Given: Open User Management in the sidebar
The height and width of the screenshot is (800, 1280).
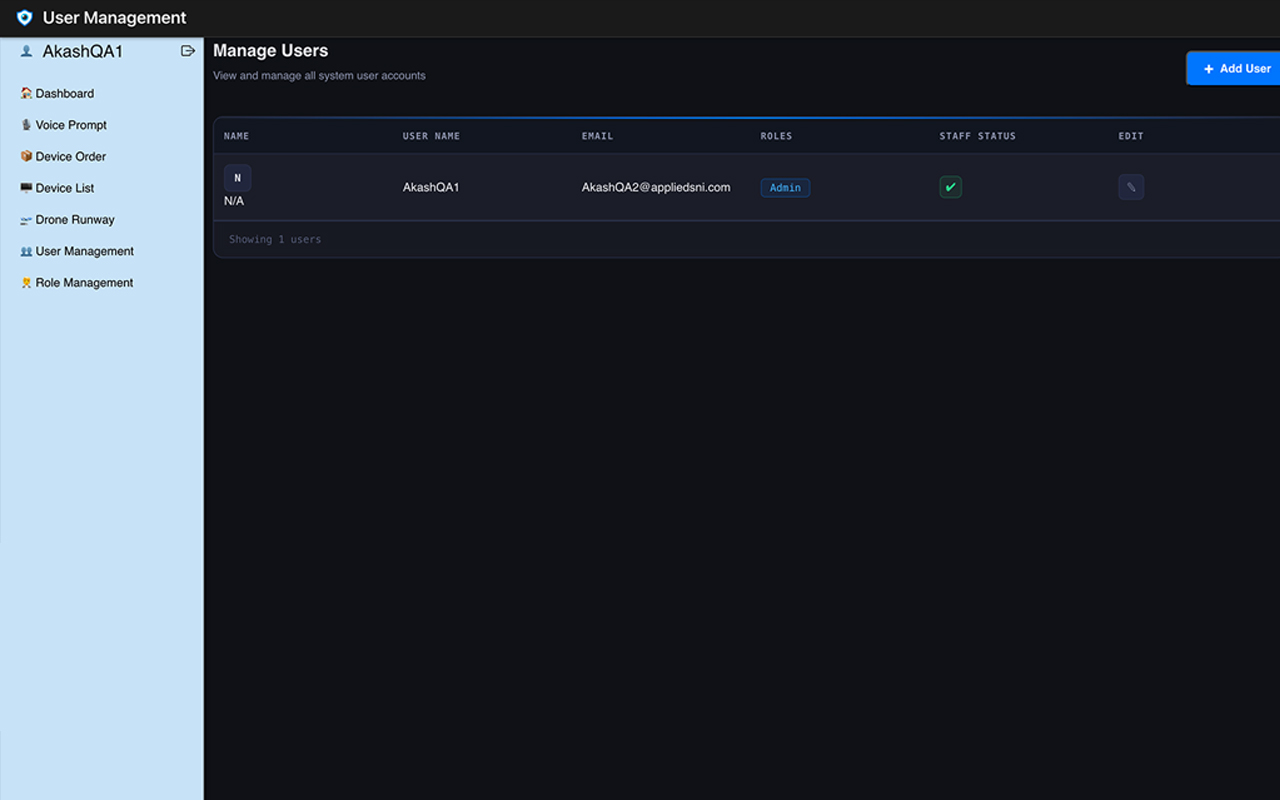Looking at the screenshot, I should point(77,251).
